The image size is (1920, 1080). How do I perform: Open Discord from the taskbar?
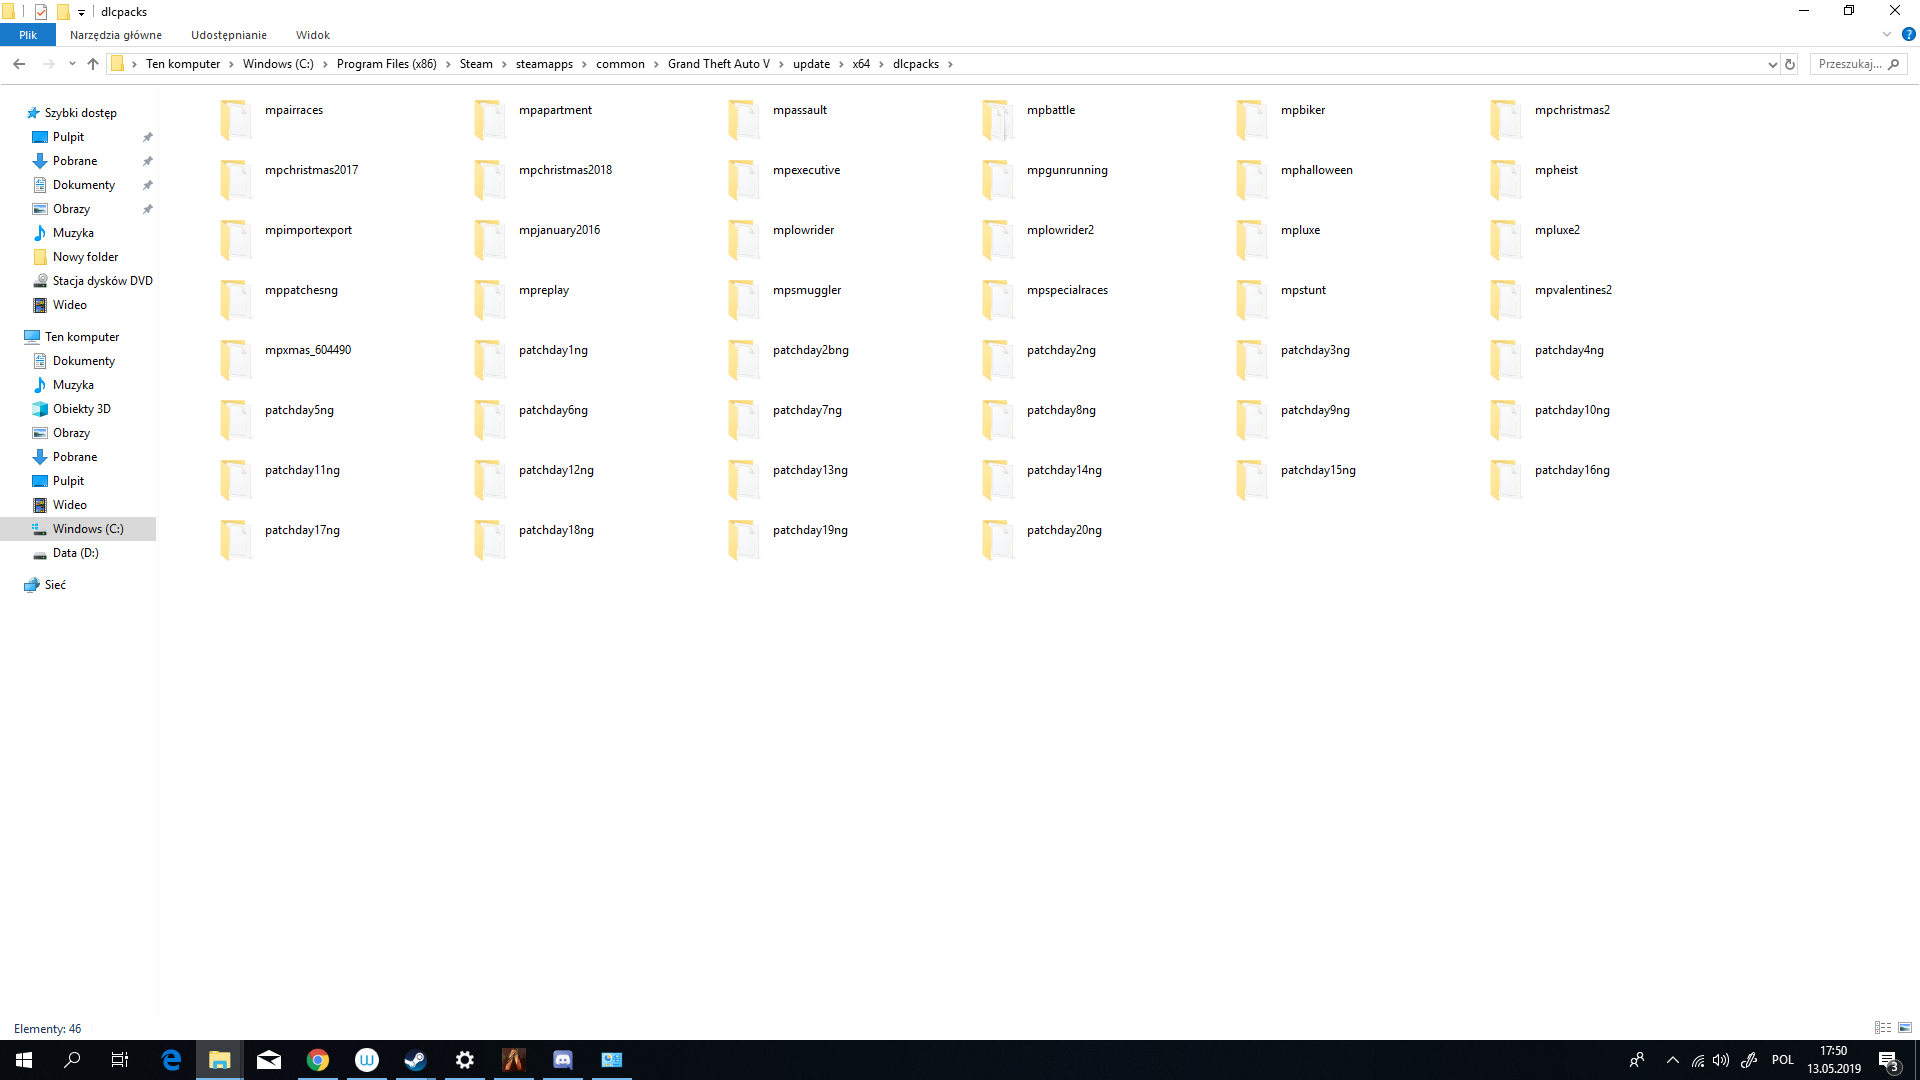pos(563,1060)
